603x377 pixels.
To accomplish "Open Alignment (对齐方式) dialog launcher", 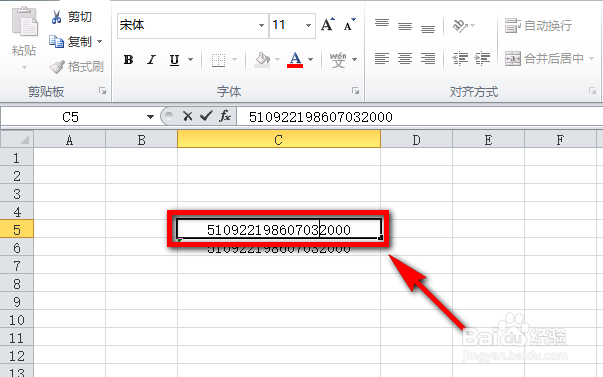I will (592, 91).
